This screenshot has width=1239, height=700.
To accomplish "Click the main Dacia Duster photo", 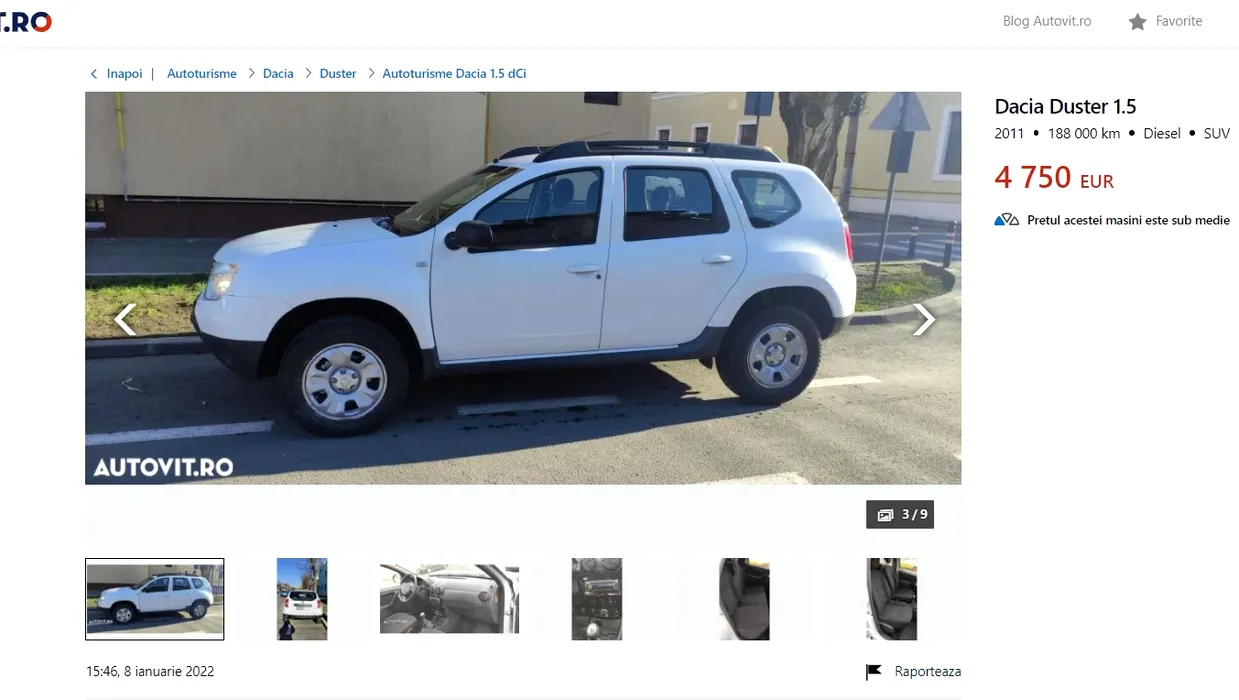I will (x=523, y=288).
